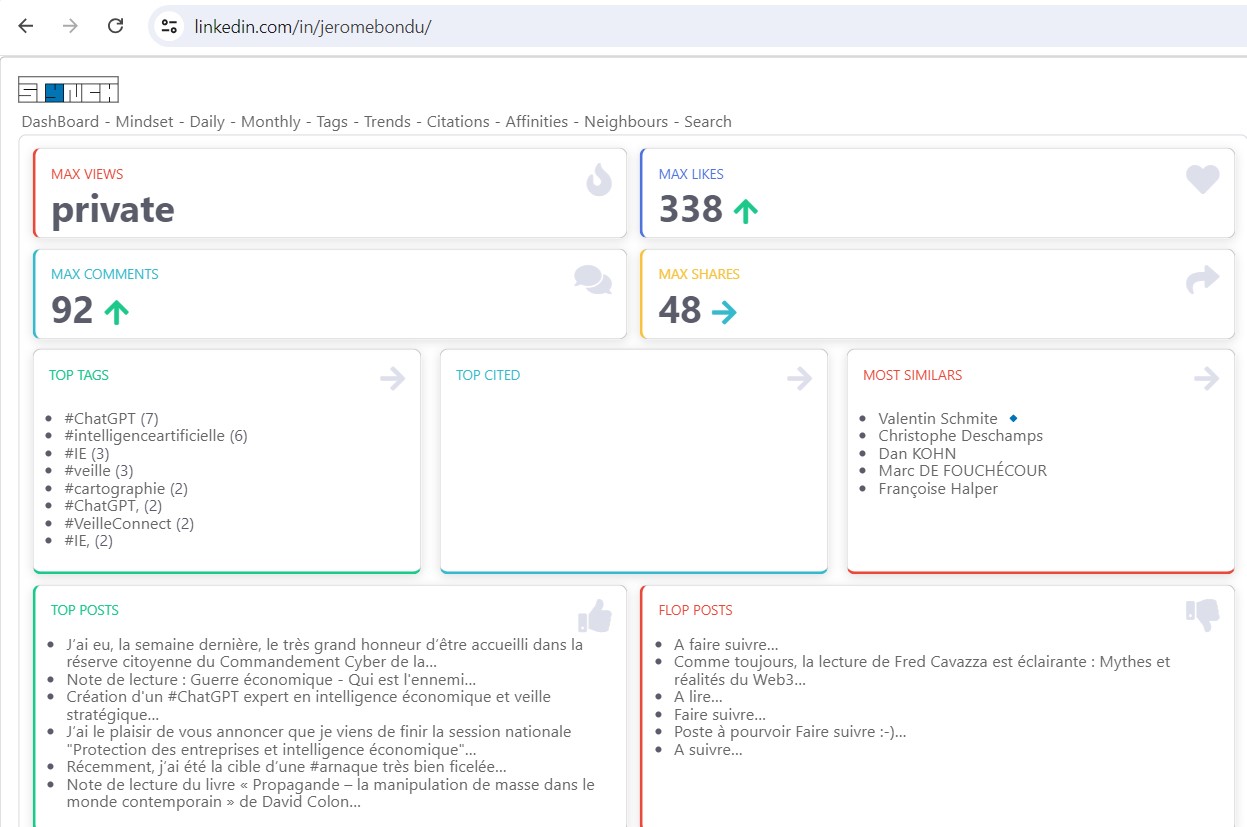This screenshot has width=1247, height=827.
Task: Open Top Tags details via arrow icon
Action: [x=392, y=378]
